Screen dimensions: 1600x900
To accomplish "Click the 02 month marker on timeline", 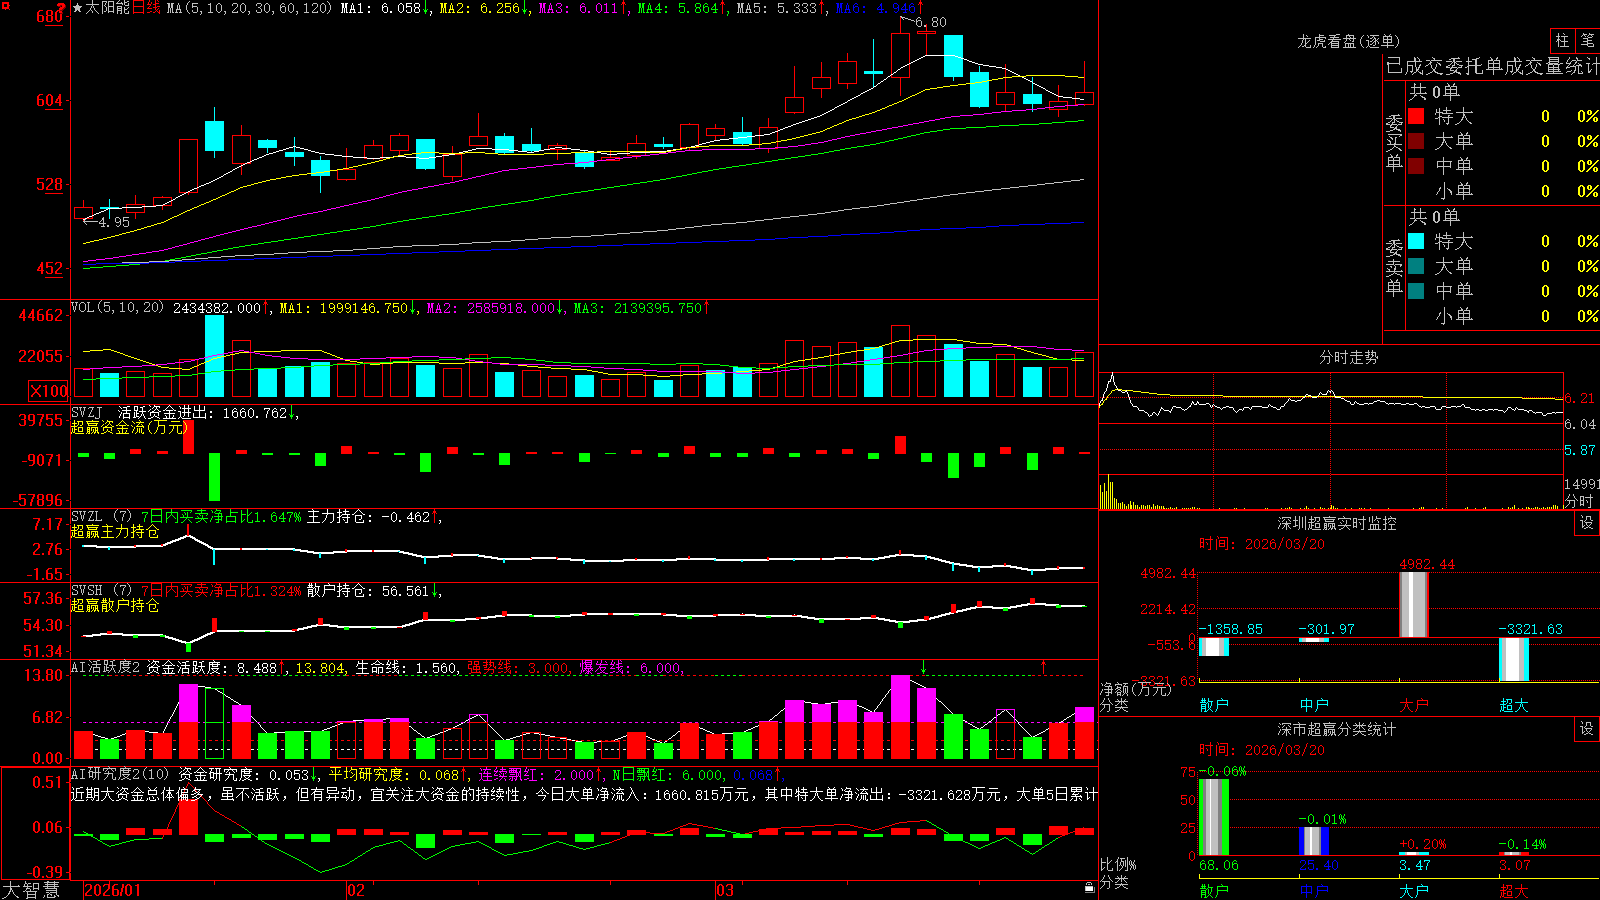I will (x=355, y=890).
